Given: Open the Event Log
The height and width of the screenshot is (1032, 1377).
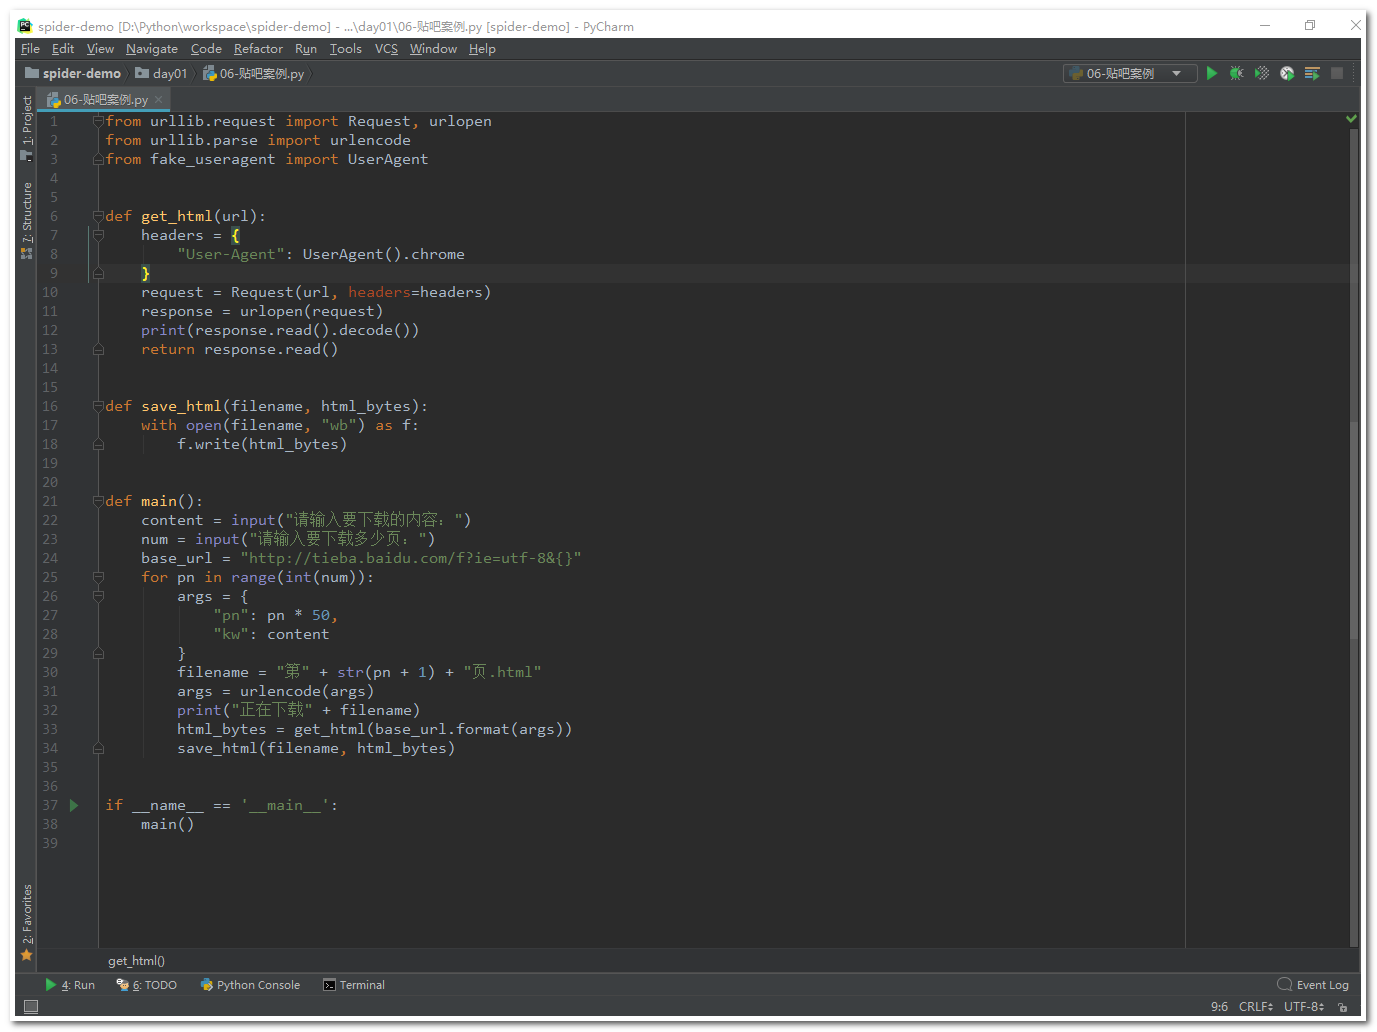Looking at the screenshot, I should 1313,985.
